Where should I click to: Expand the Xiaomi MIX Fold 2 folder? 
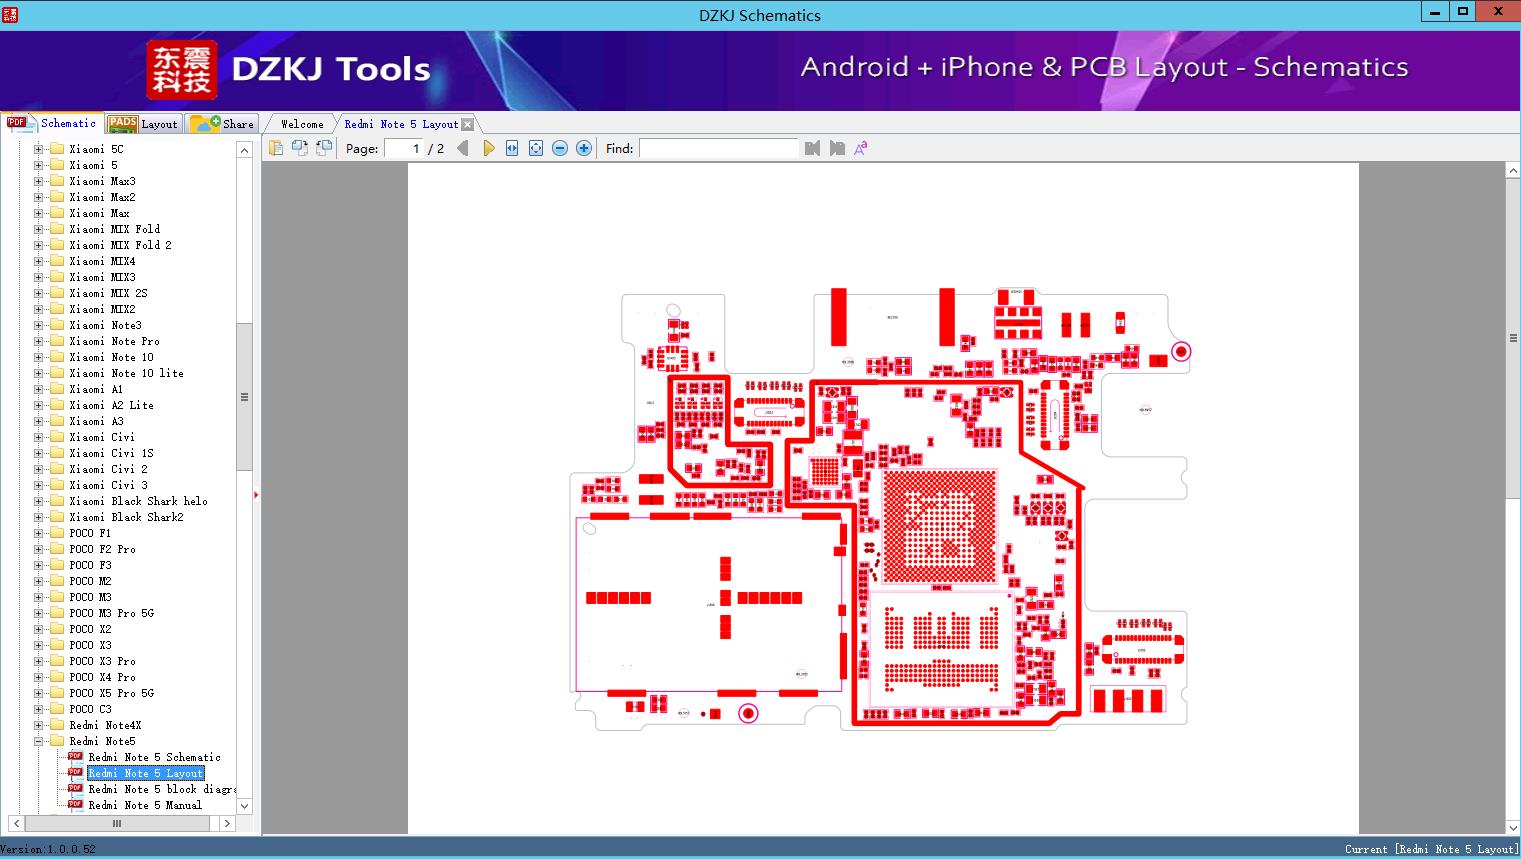(x=38, y=245)
